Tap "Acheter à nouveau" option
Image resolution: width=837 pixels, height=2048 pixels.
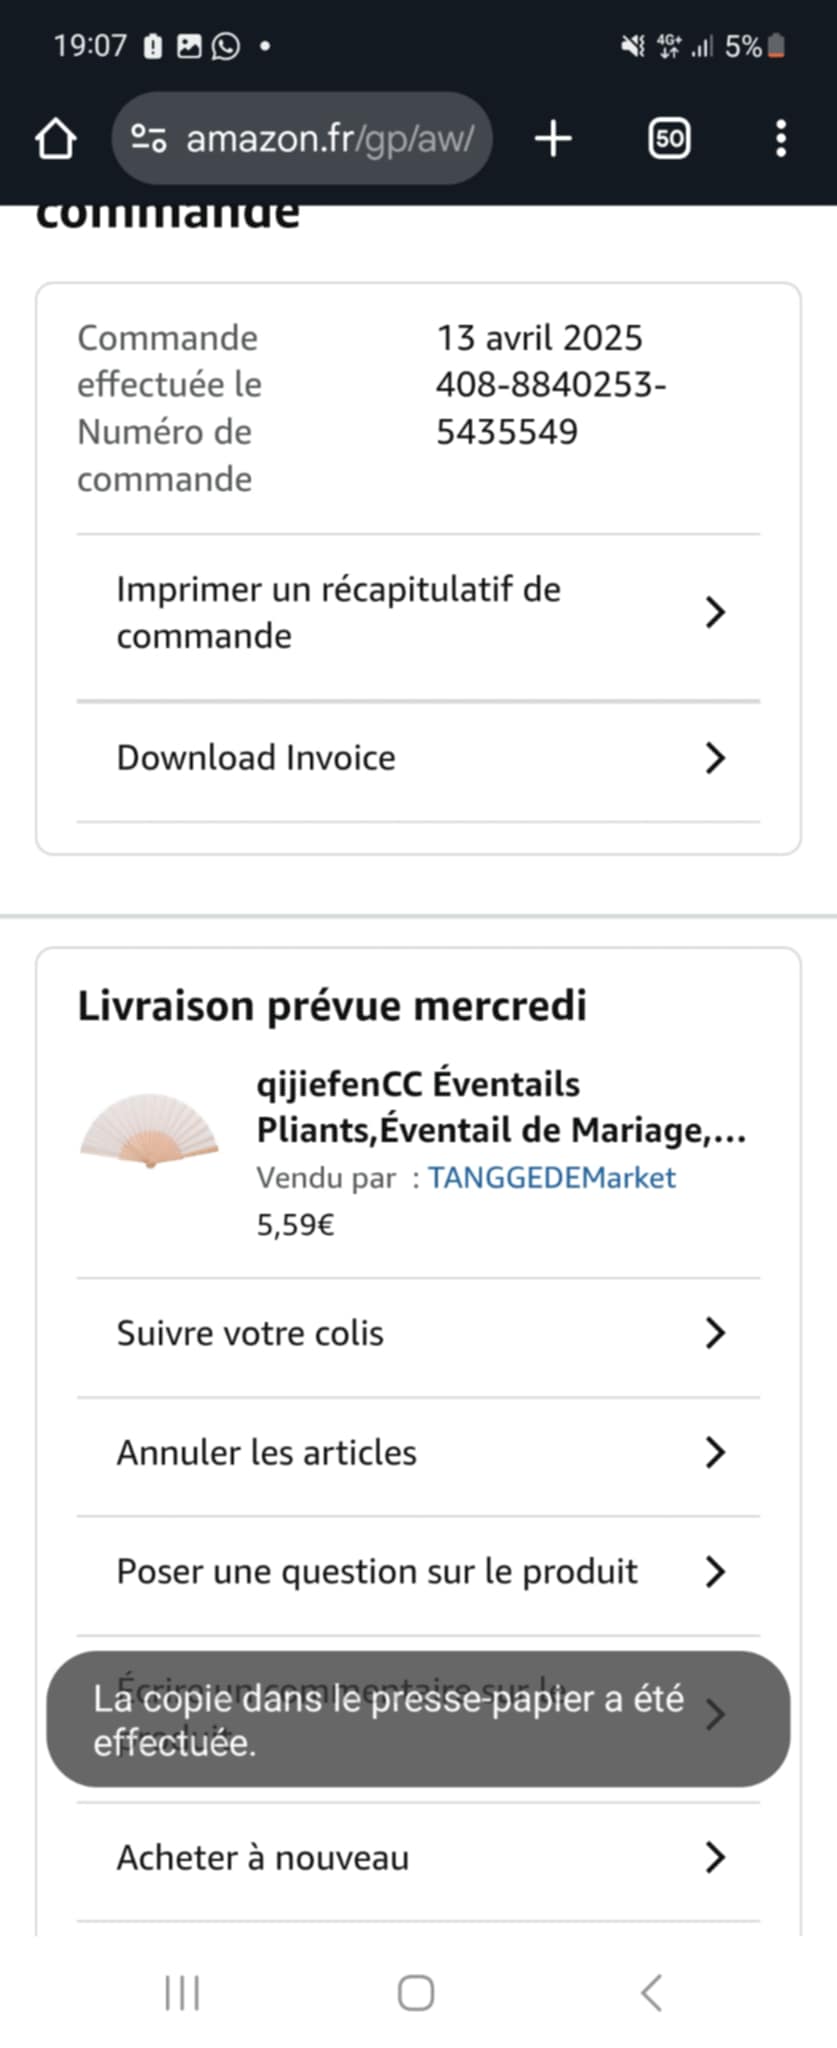pos(263,1857)
